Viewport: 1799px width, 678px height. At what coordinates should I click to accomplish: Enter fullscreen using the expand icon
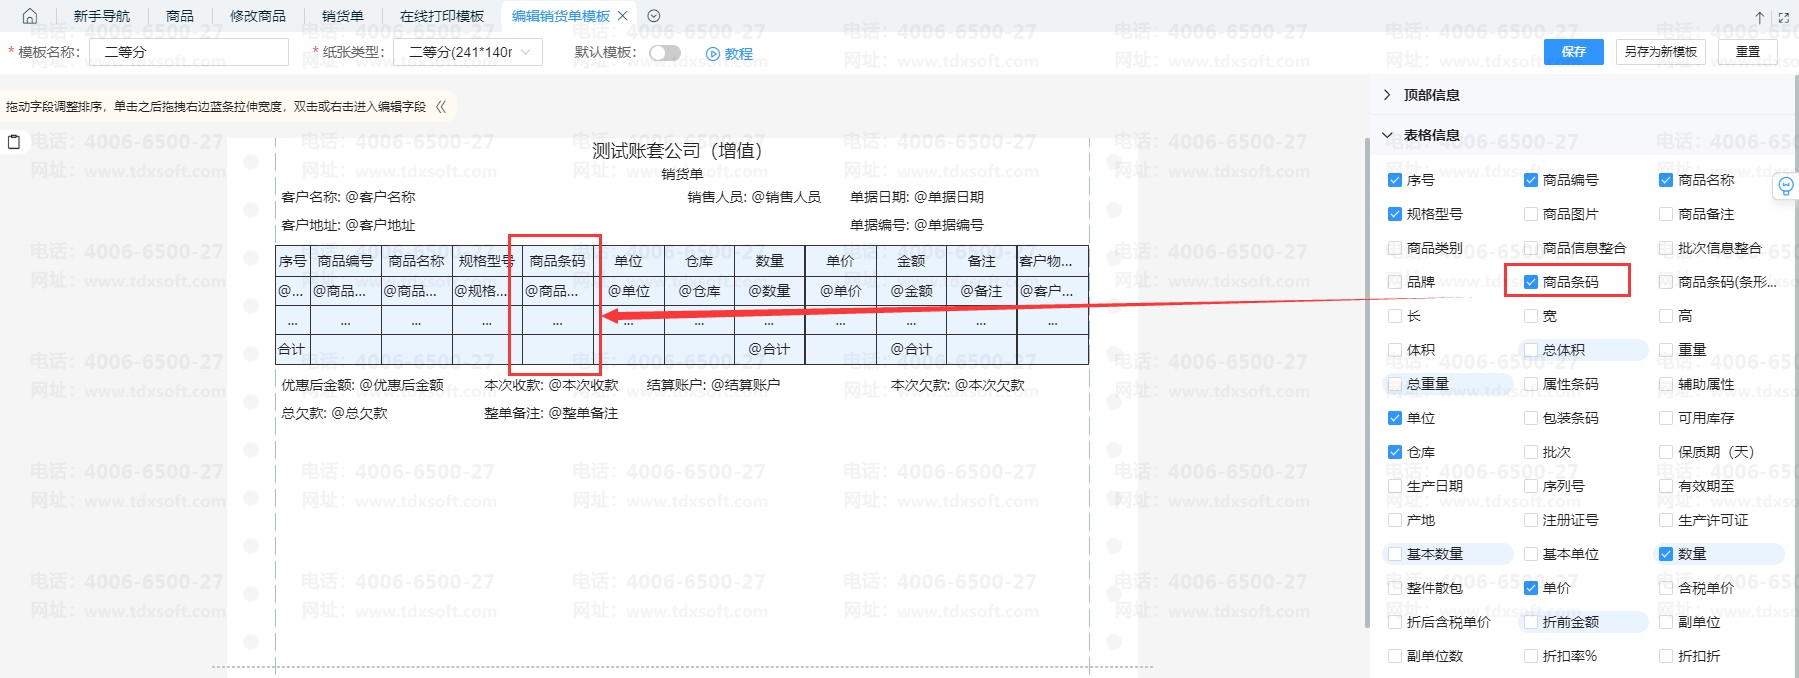(x=1783, y=17)
